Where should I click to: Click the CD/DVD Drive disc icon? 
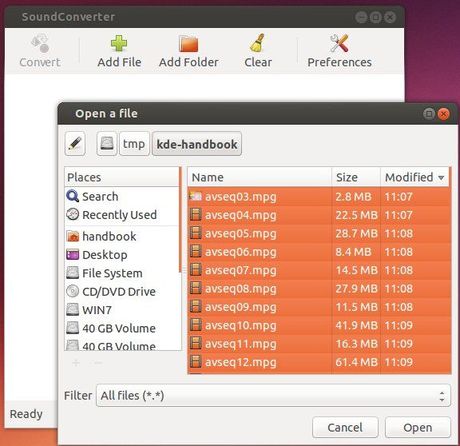pos(73,291)
